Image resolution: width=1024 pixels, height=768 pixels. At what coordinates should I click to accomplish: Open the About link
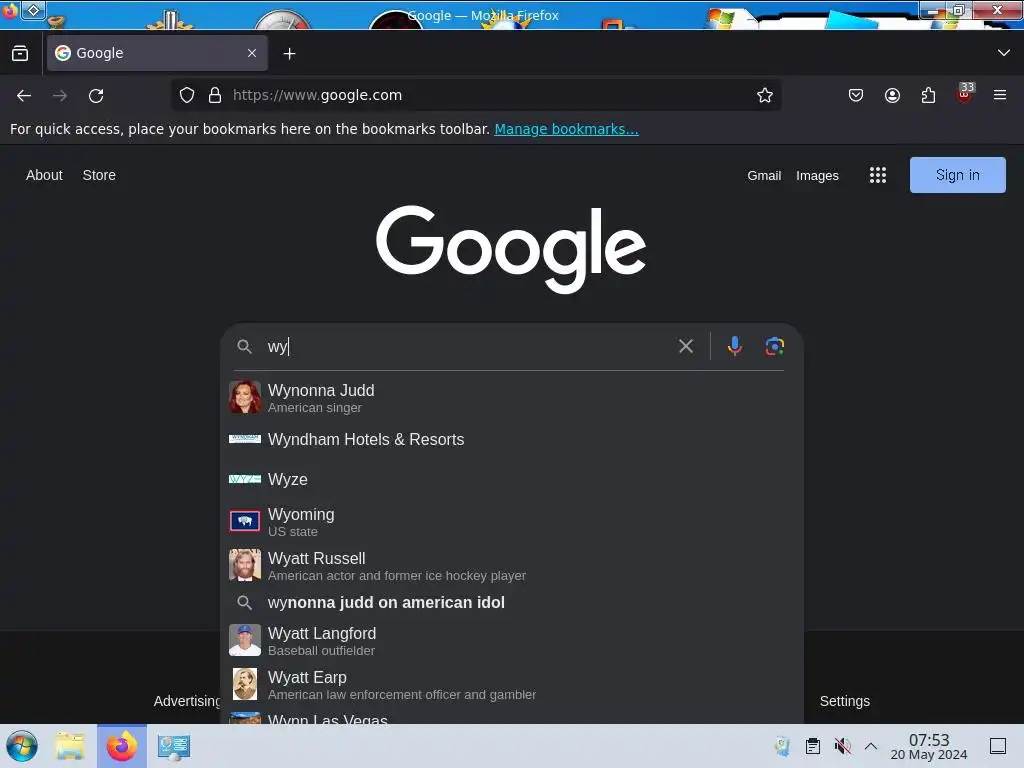(x=44, y=175)
